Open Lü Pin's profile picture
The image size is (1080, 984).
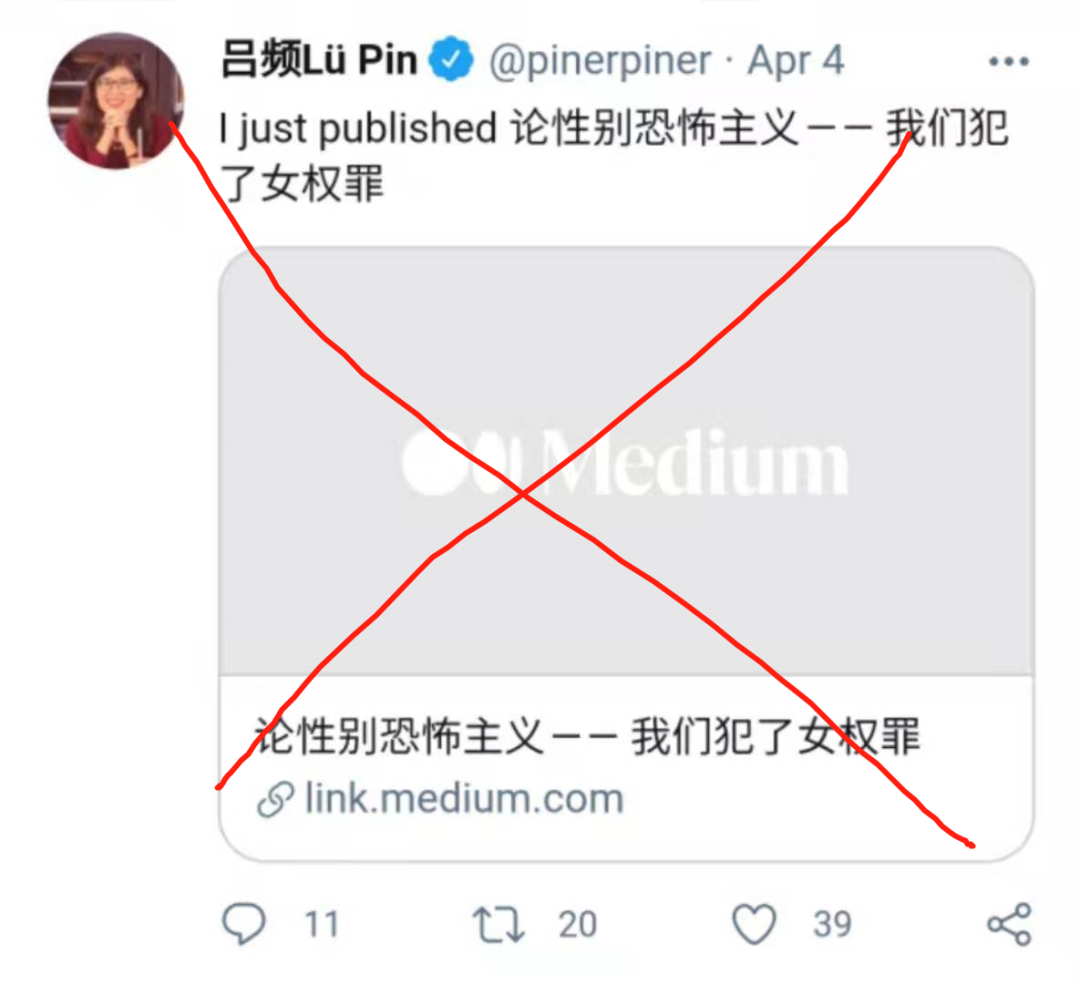tap(116, 101)
